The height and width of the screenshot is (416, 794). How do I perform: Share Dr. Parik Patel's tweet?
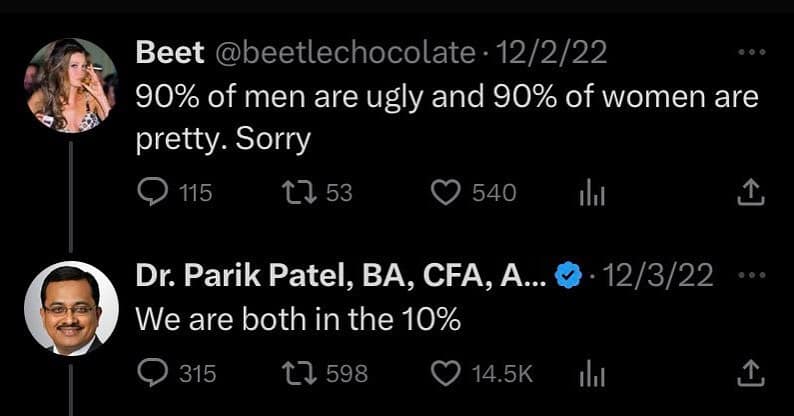tap(750, 374)
